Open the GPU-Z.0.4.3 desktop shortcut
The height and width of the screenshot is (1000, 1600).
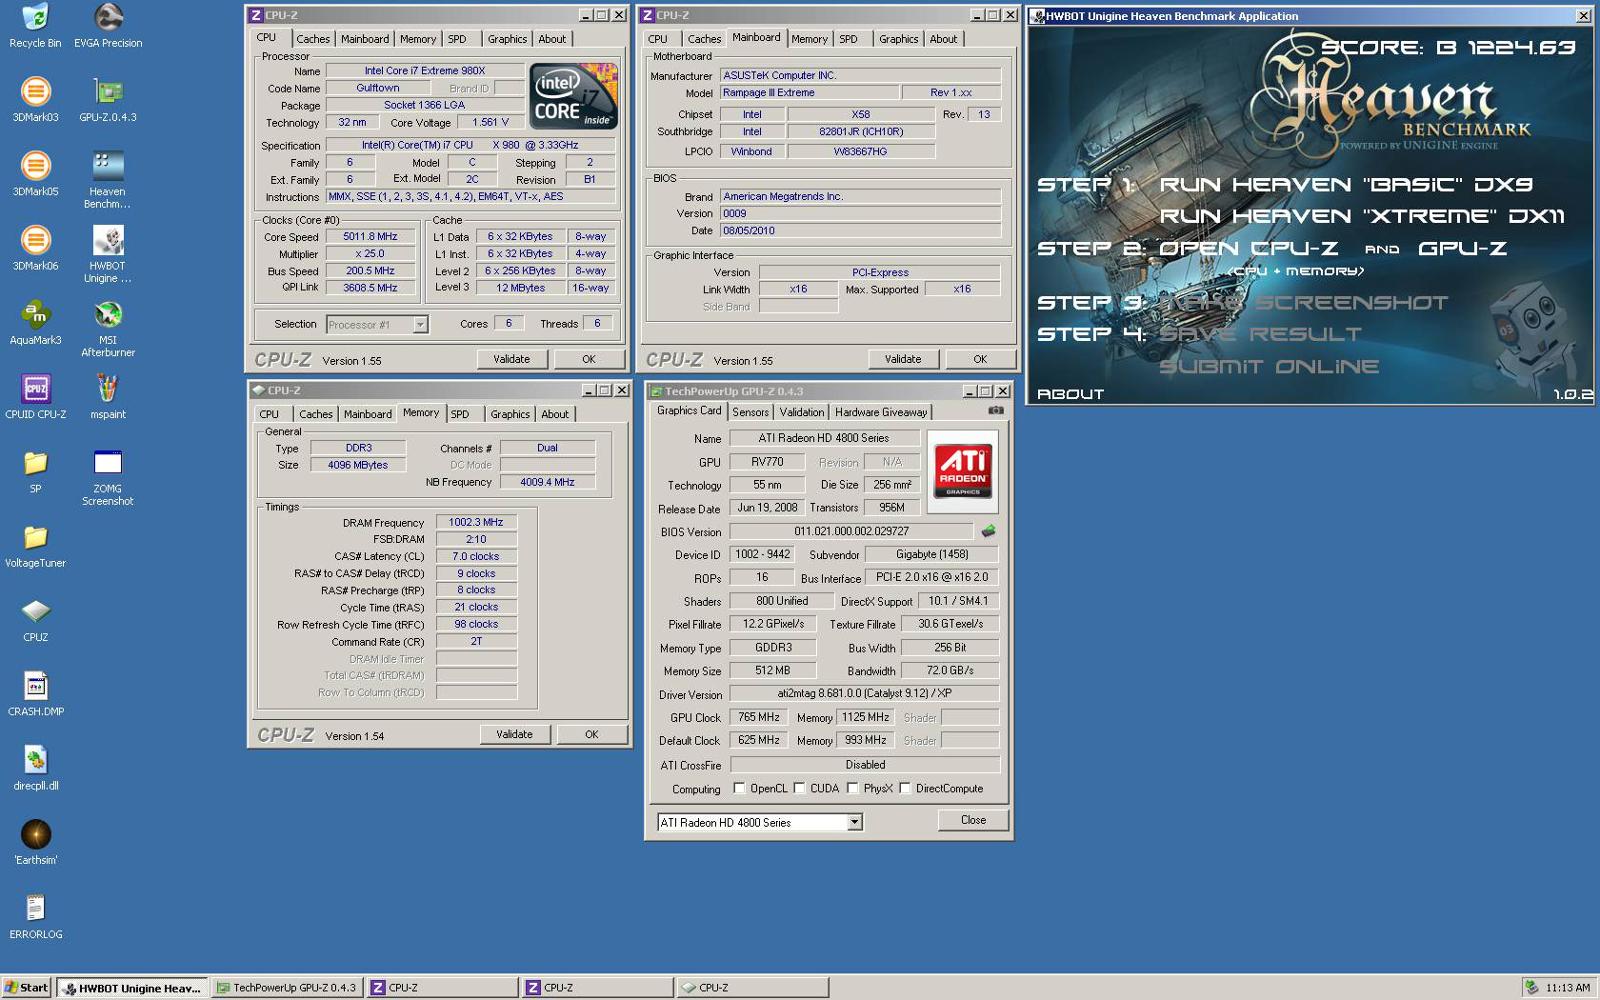(x=108, y=100)
